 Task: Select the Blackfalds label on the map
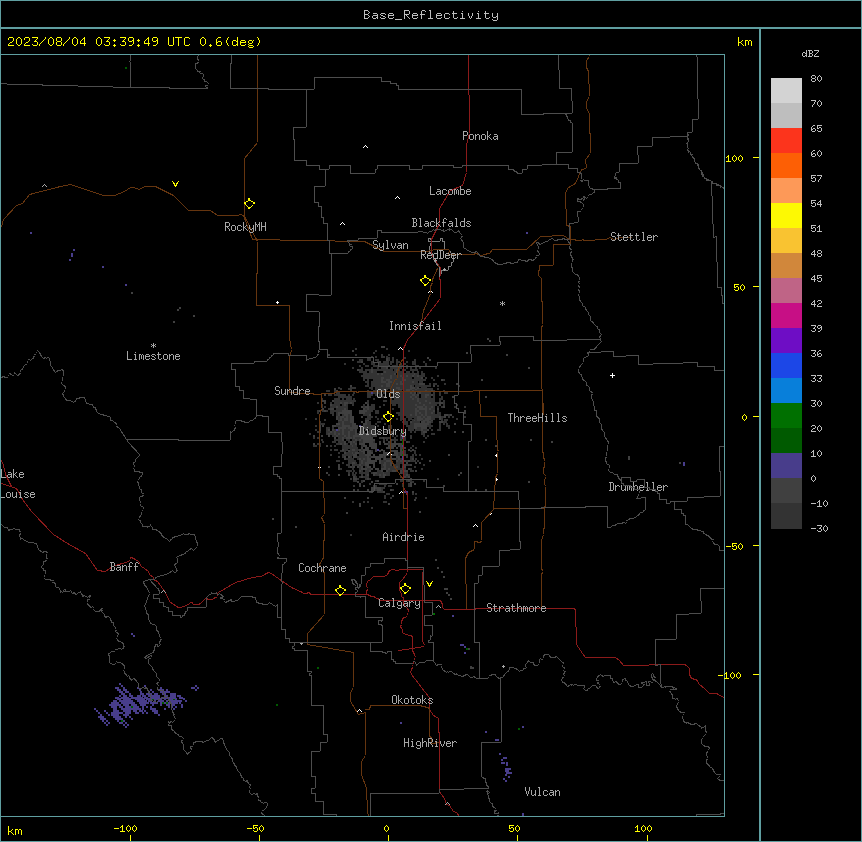point(441,223)
